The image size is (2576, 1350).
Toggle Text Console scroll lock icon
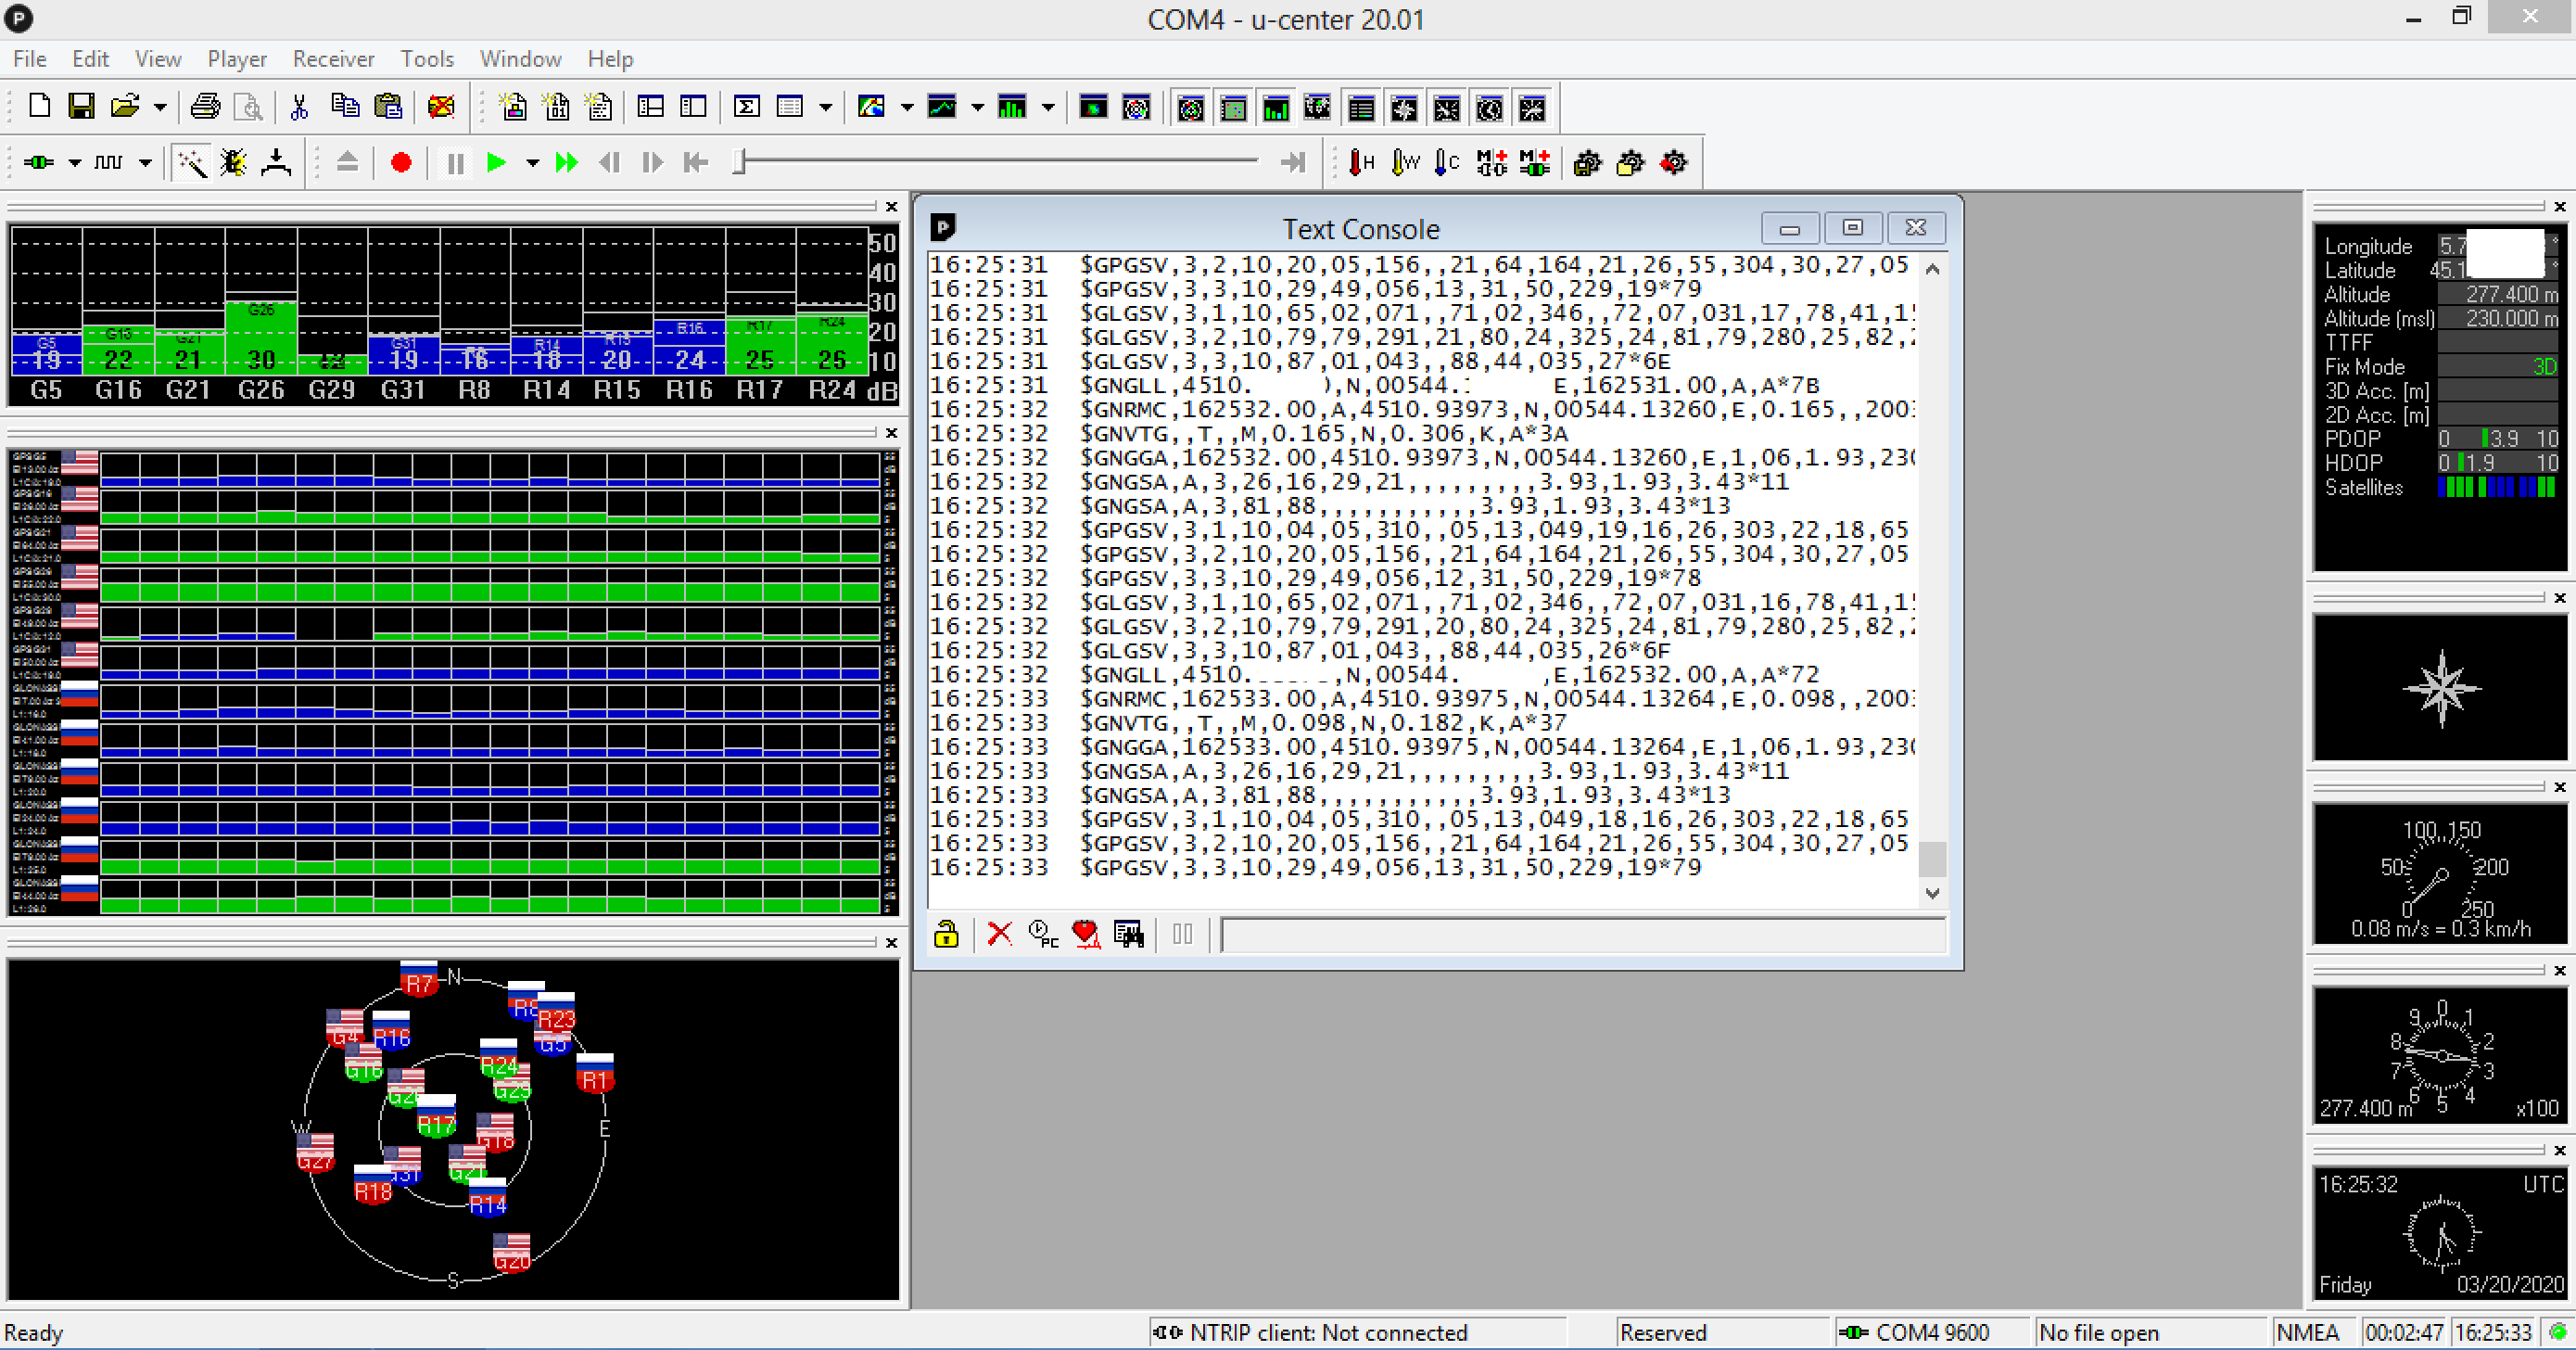click(946, 934)
